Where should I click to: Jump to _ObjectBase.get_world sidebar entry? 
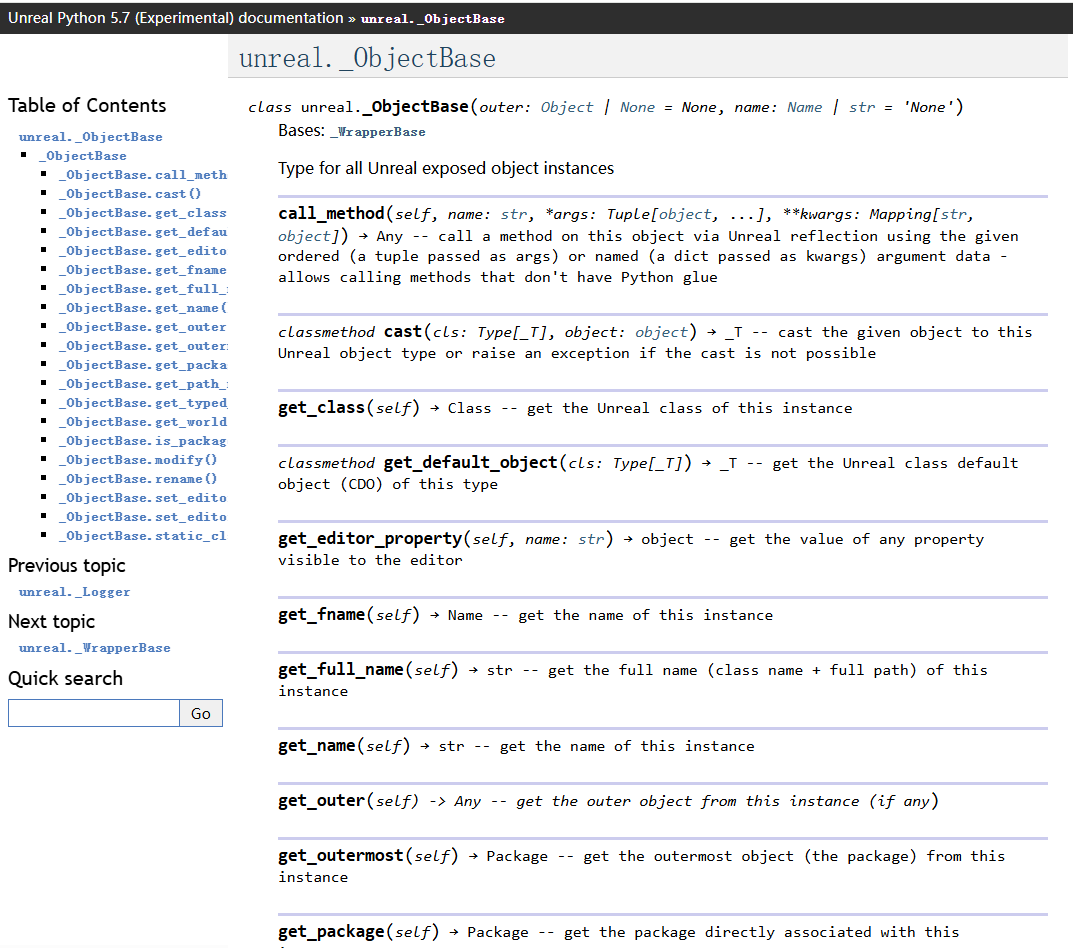(x=142, y=422)
